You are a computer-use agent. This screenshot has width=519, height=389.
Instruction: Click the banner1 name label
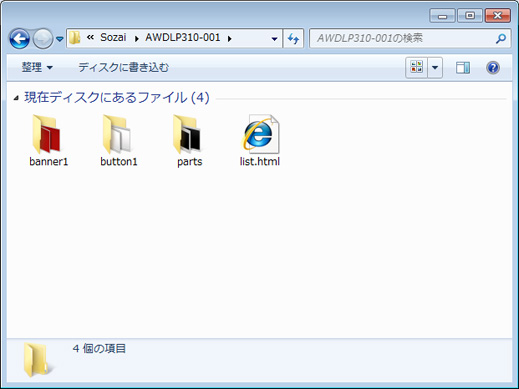click(x=49, y=162)
